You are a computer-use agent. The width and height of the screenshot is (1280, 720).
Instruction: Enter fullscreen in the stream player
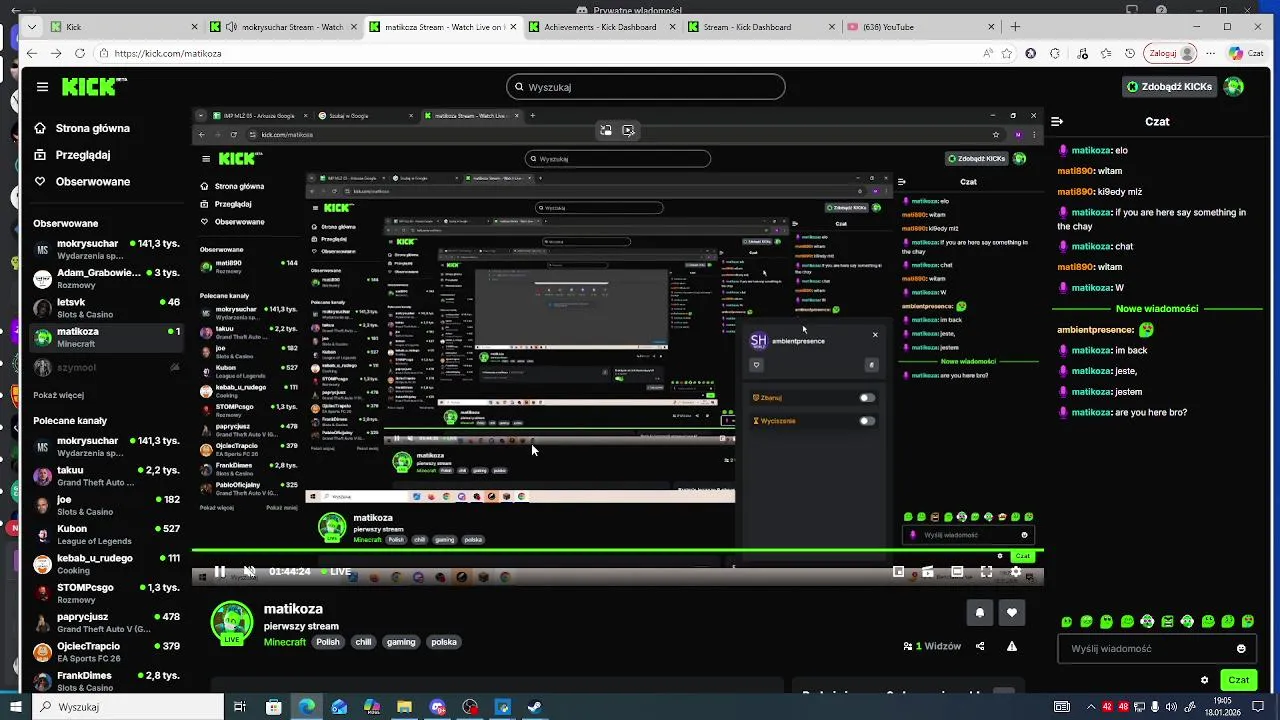click(986, 572)
